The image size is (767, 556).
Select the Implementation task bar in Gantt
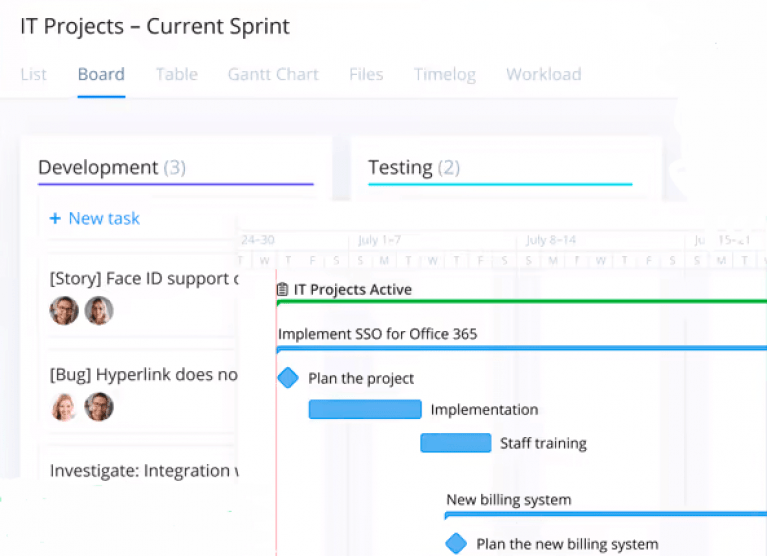tap(365, 409)
